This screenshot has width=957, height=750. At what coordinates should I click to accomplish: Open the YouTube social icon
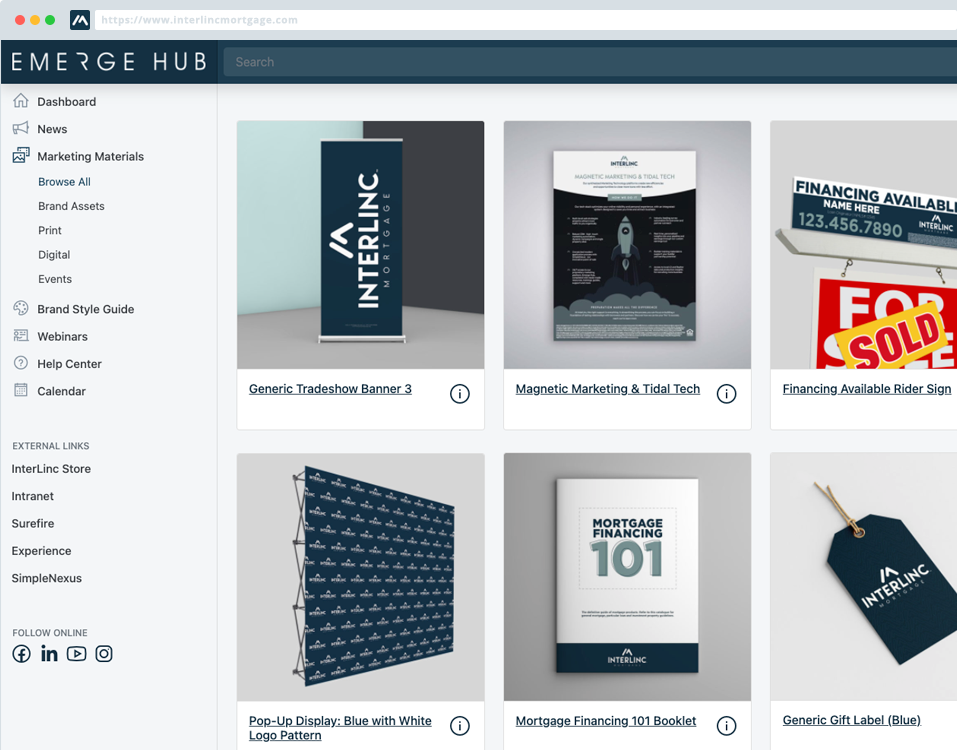tap(76, 654)
